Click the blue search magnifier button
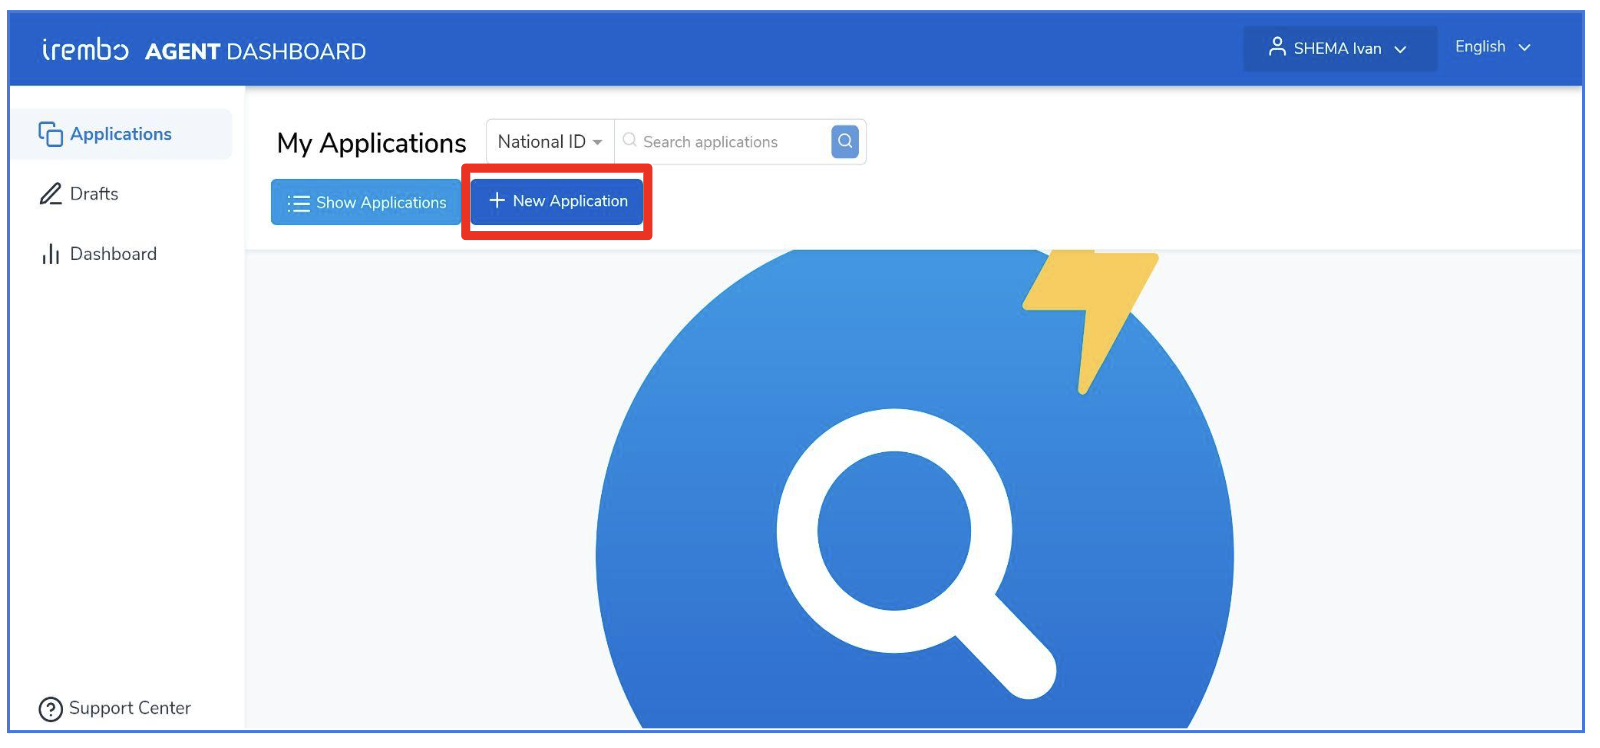The width and height of the screenshot is (1600, 748). (845, 142)
